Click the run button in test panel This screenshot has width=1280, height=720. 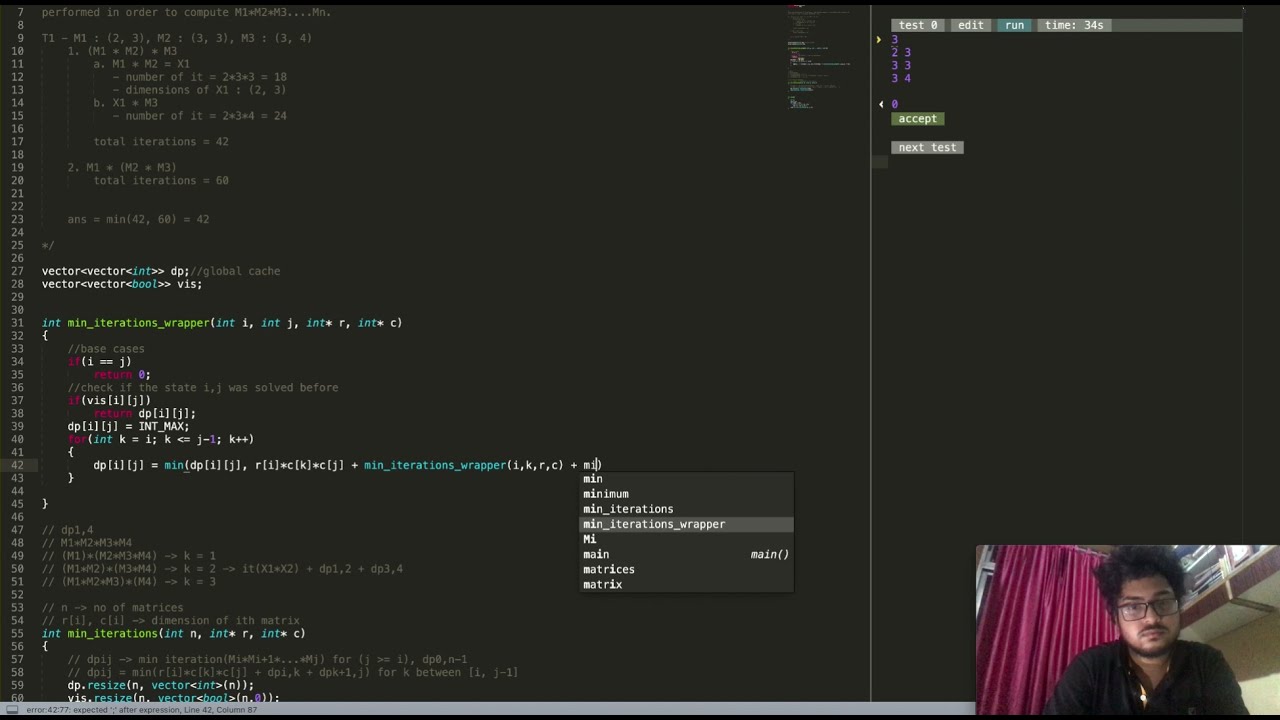tap(1014, 25)
